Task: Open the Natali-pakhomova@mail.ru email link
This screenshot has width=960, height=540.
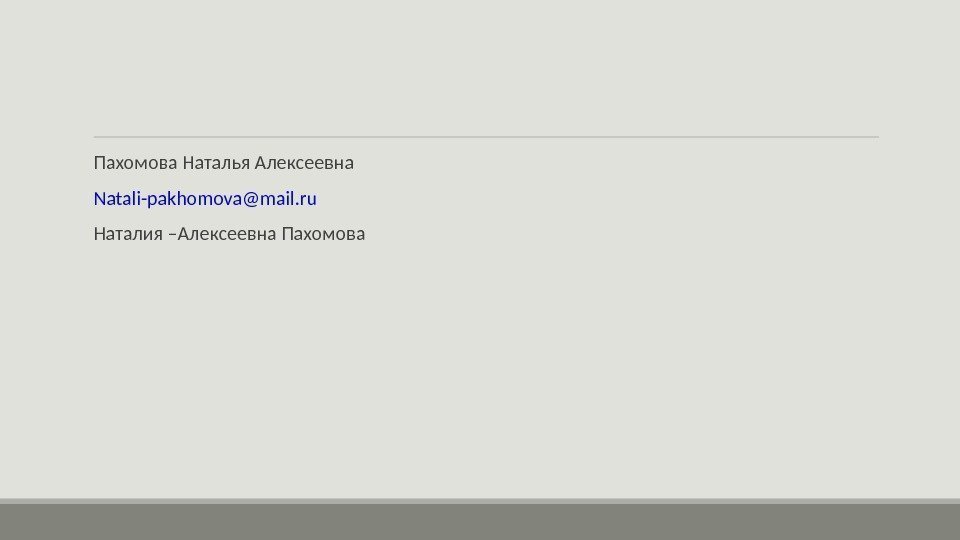Action: [x=205, y=199]
